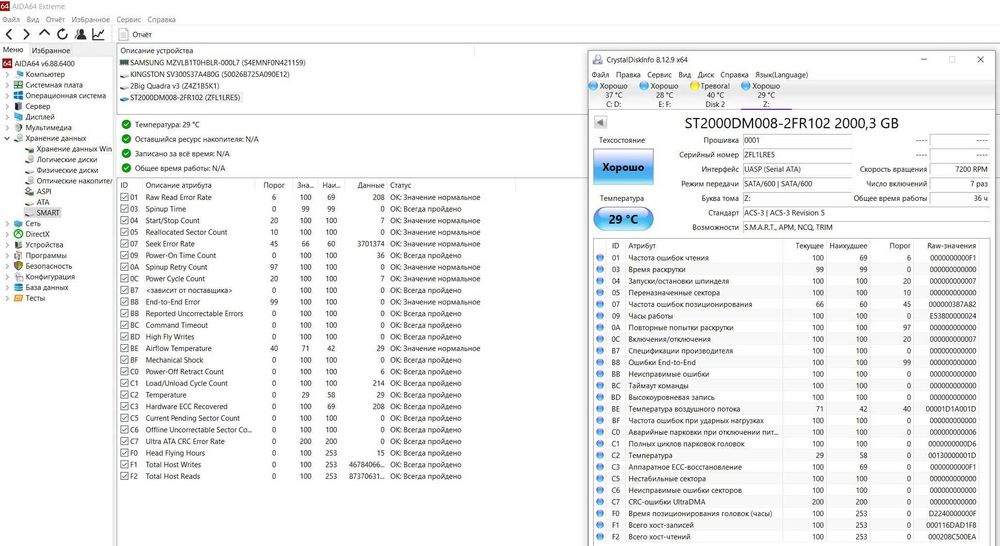Image resolution: width=1000 pixels, height=546 pixels.
Task: Click the Отчёт report button
Action: point(135,34)
